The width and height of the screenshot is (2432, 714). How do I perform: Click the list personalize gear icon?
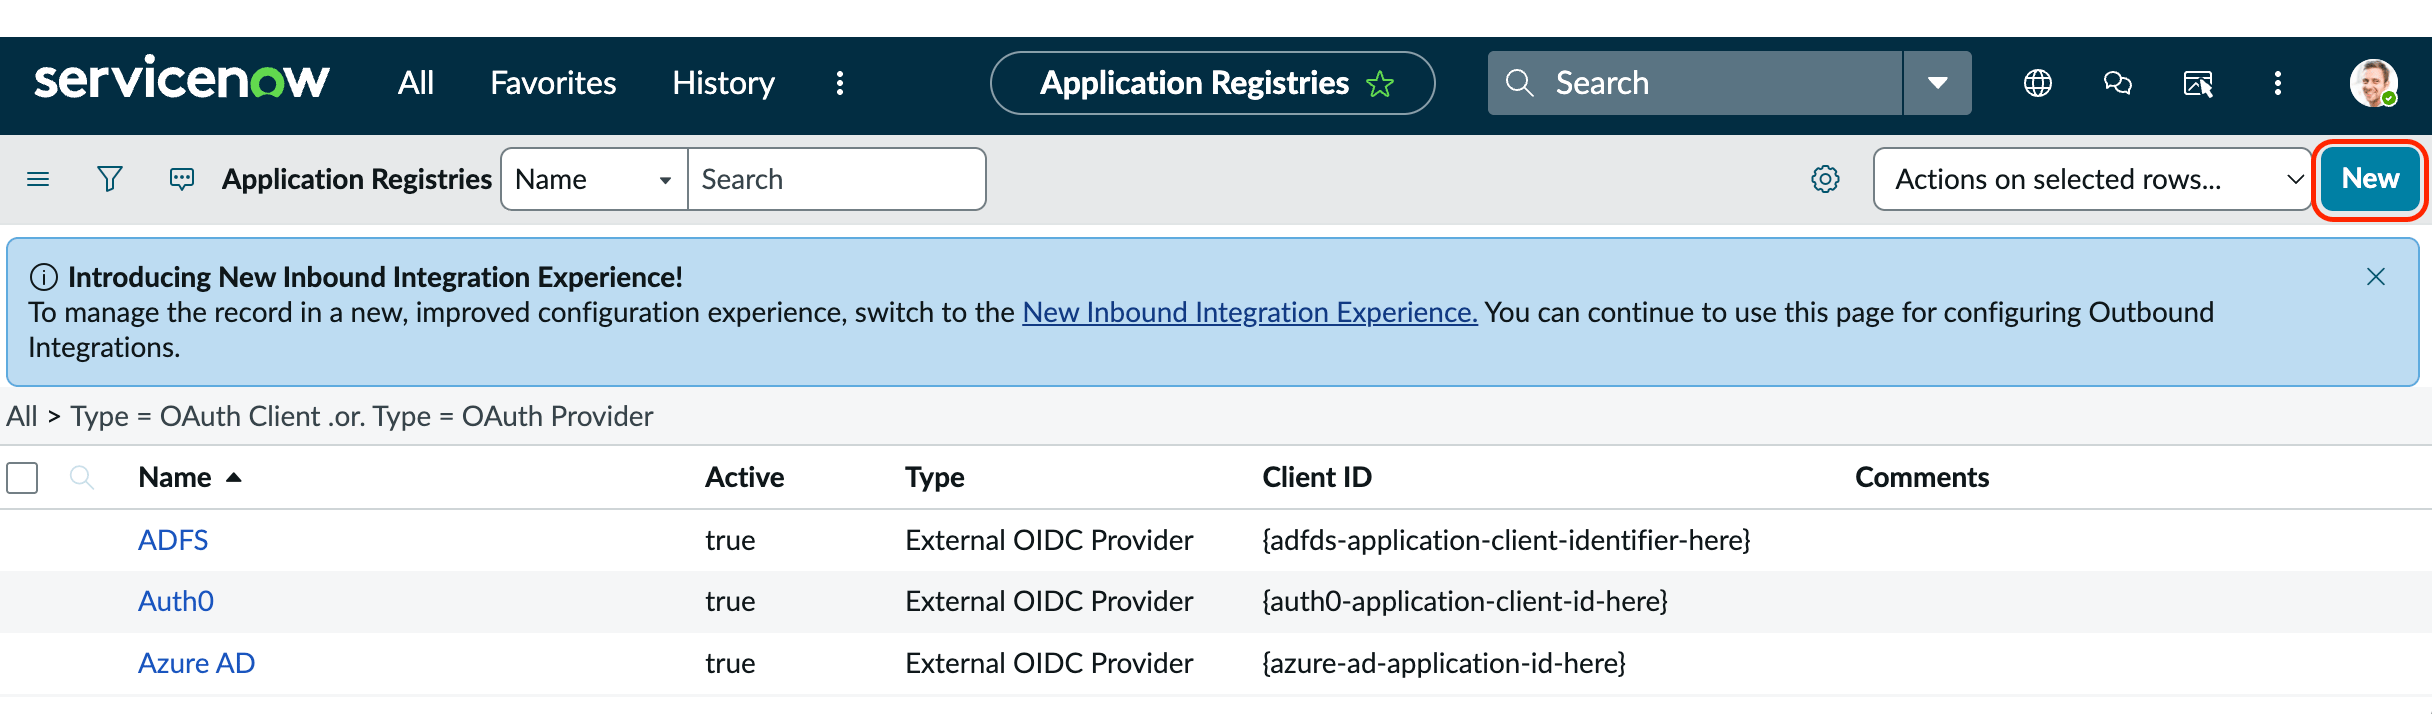[x=1825, y=179]
